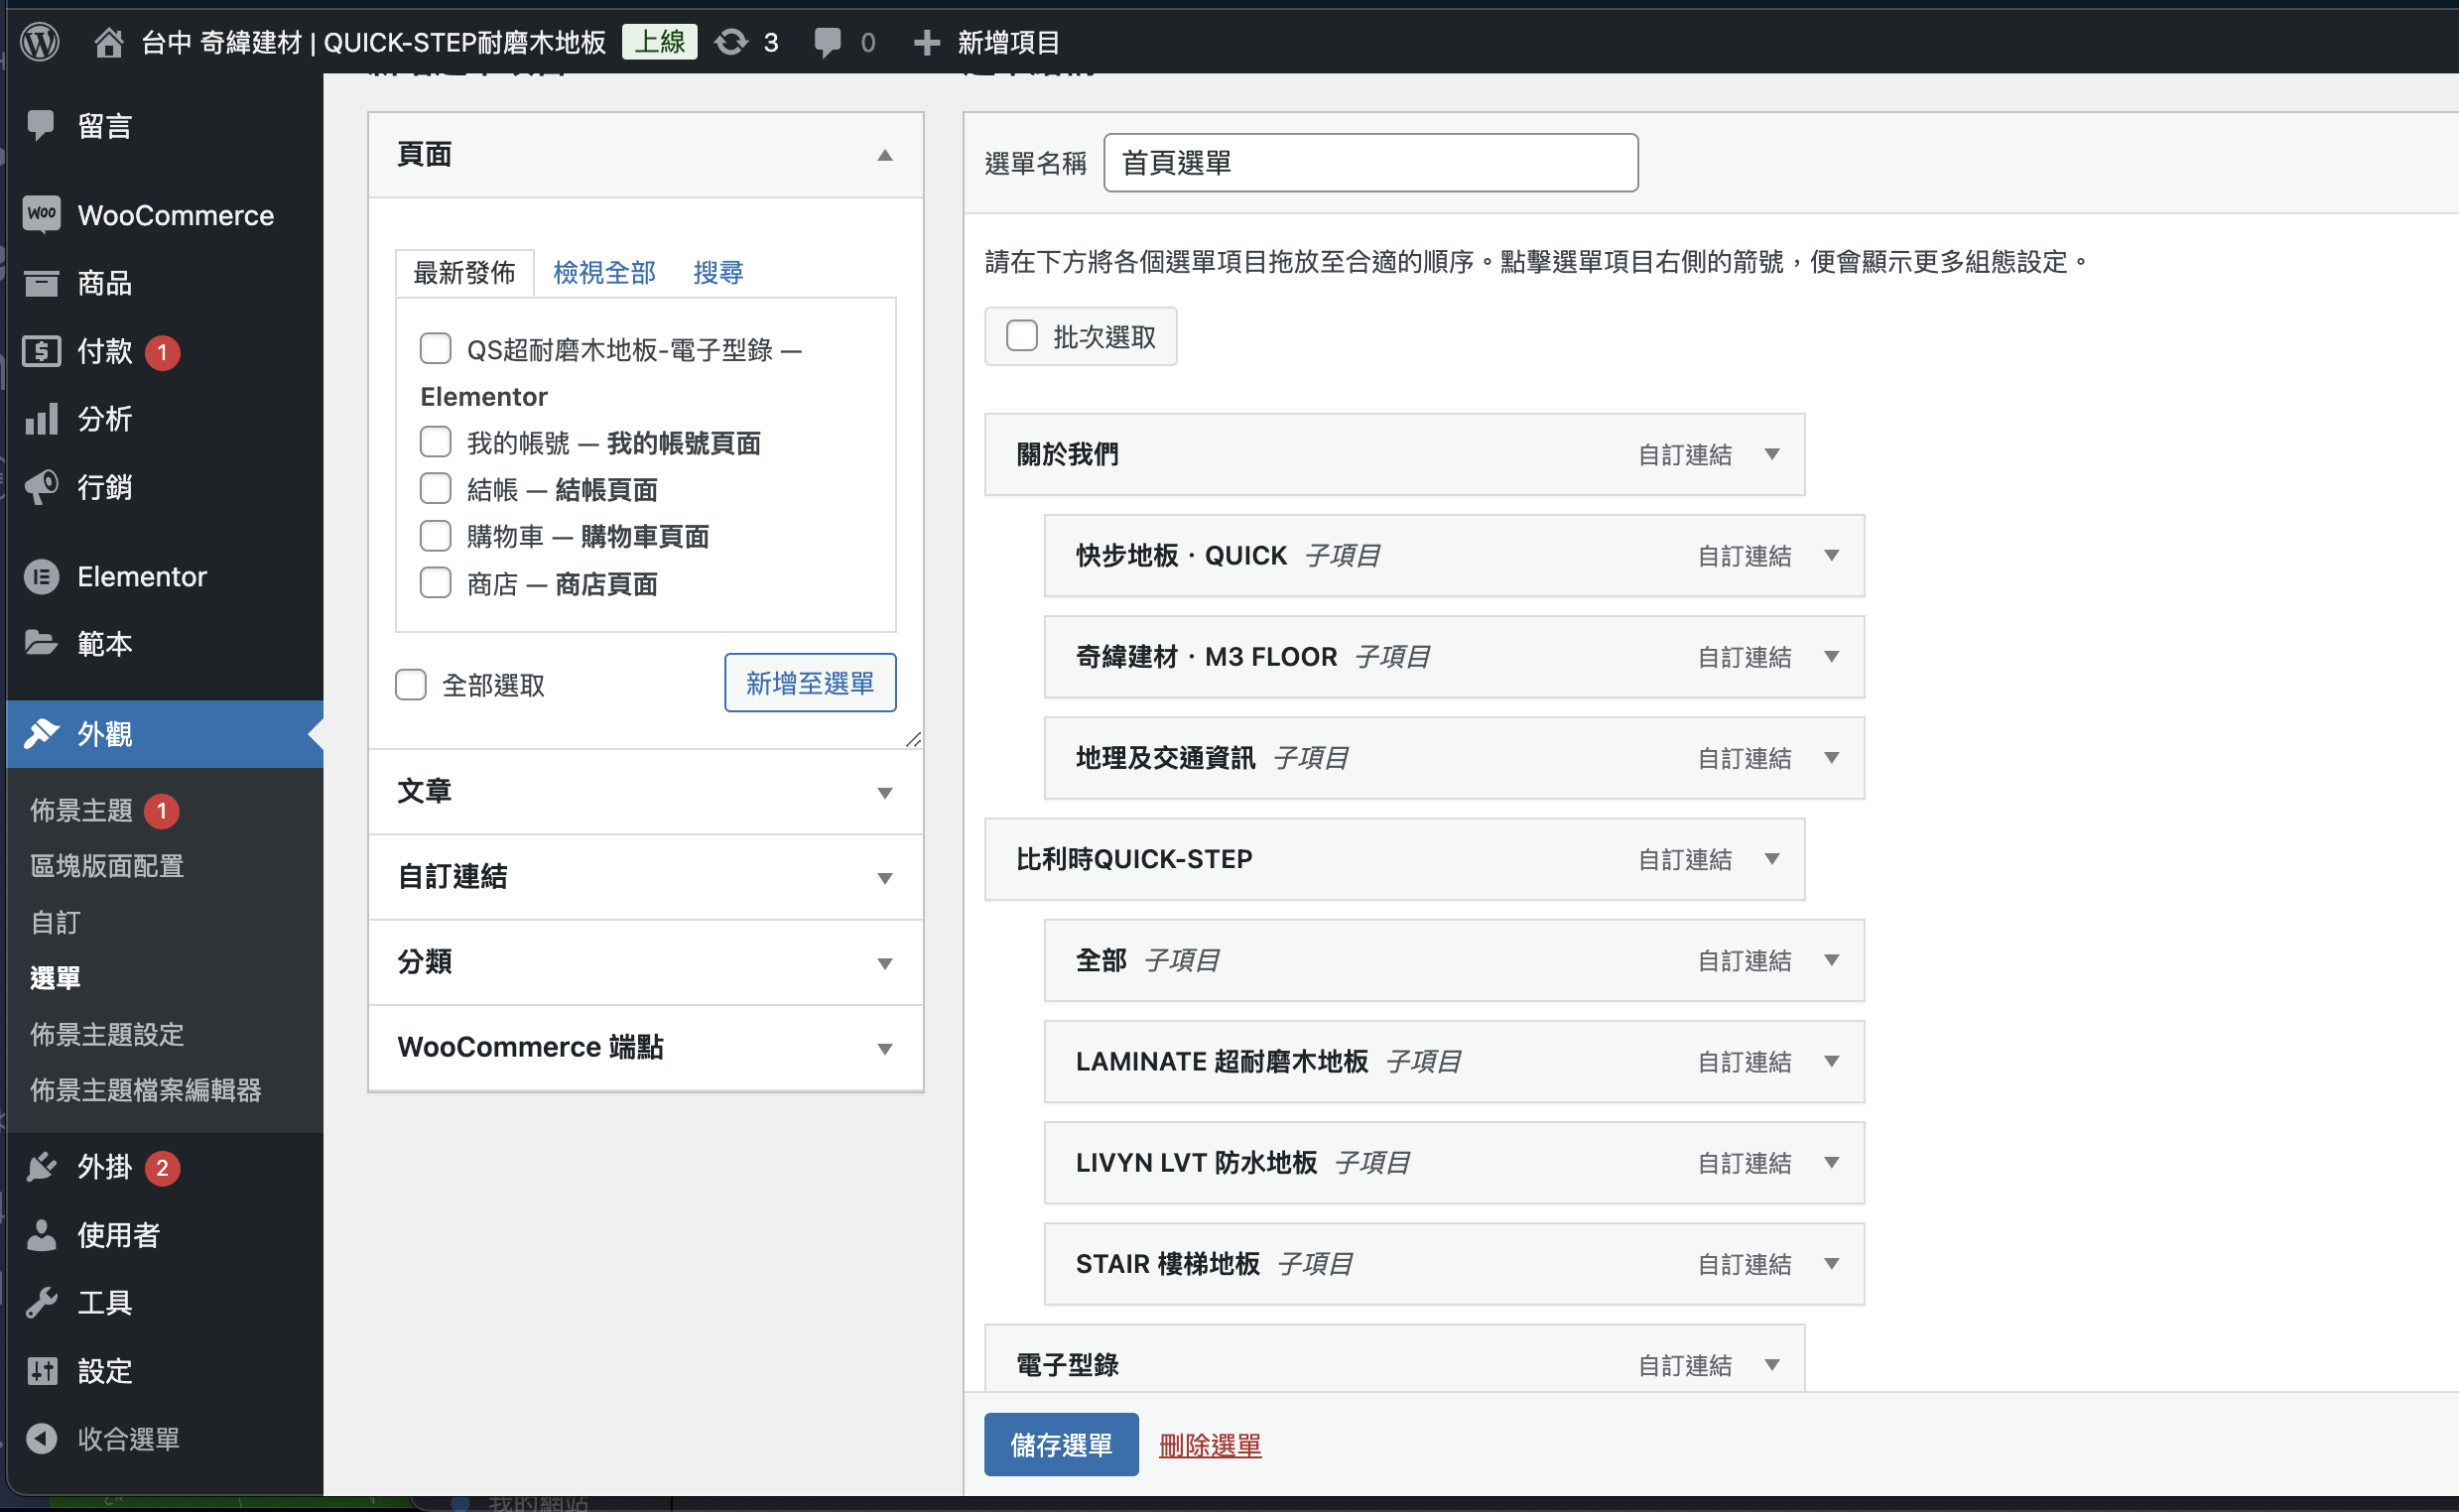Screen dimensions: 2459x1512
Task: Check the 購物車 page checkbox
Action: 436,535
